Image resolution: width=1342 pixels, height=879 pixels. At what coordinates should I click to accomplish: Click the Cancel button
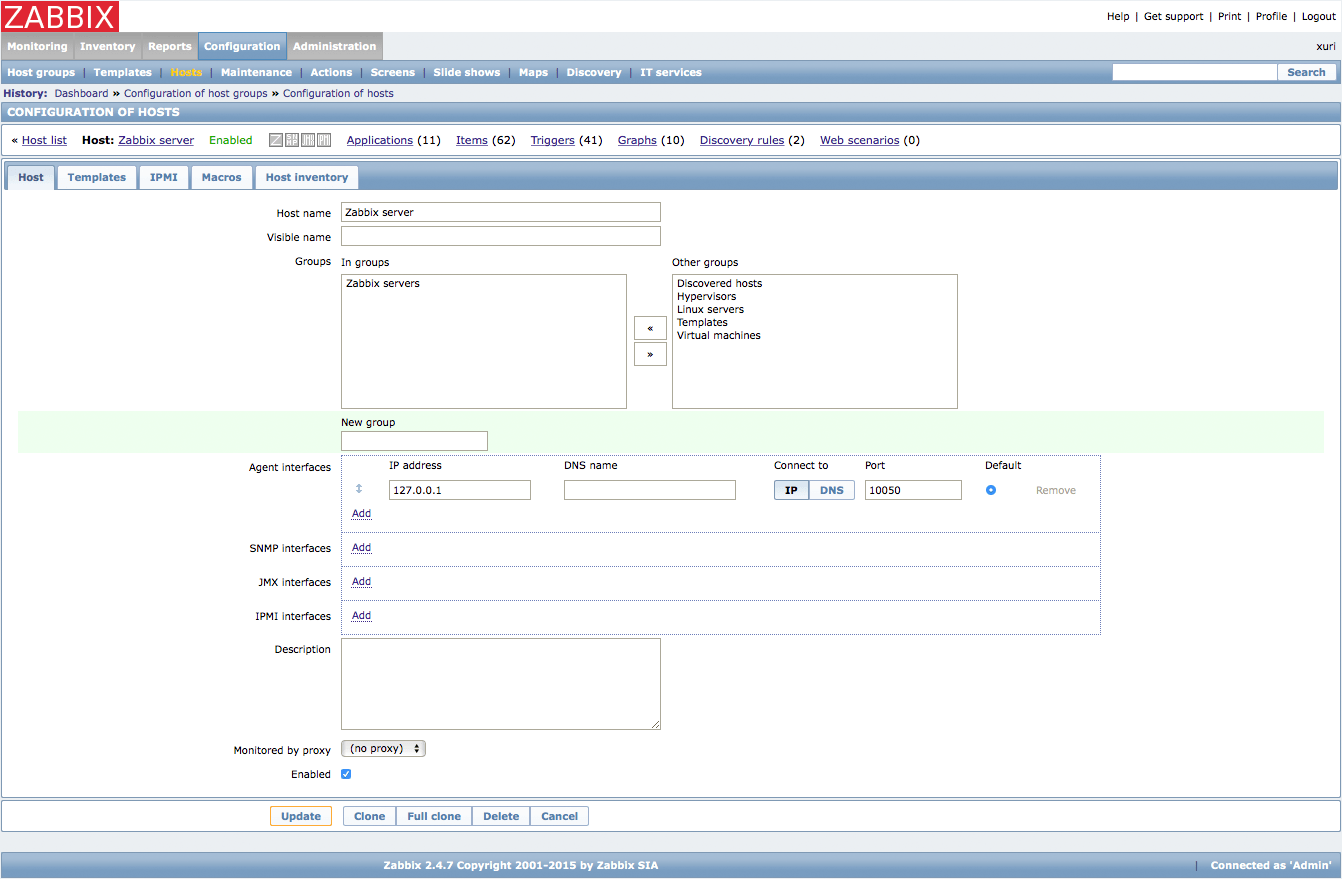(x=560, y=816)
